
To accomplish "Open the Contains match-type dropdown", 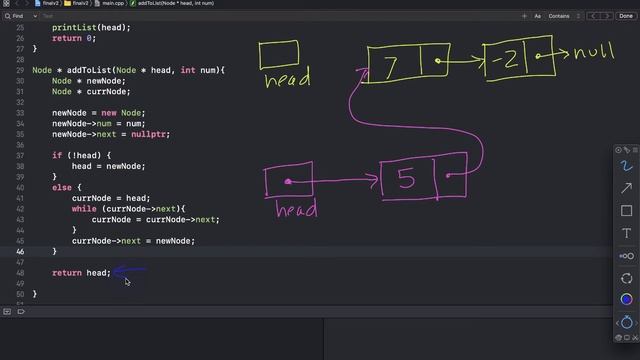I will click(x=564, y=16).
